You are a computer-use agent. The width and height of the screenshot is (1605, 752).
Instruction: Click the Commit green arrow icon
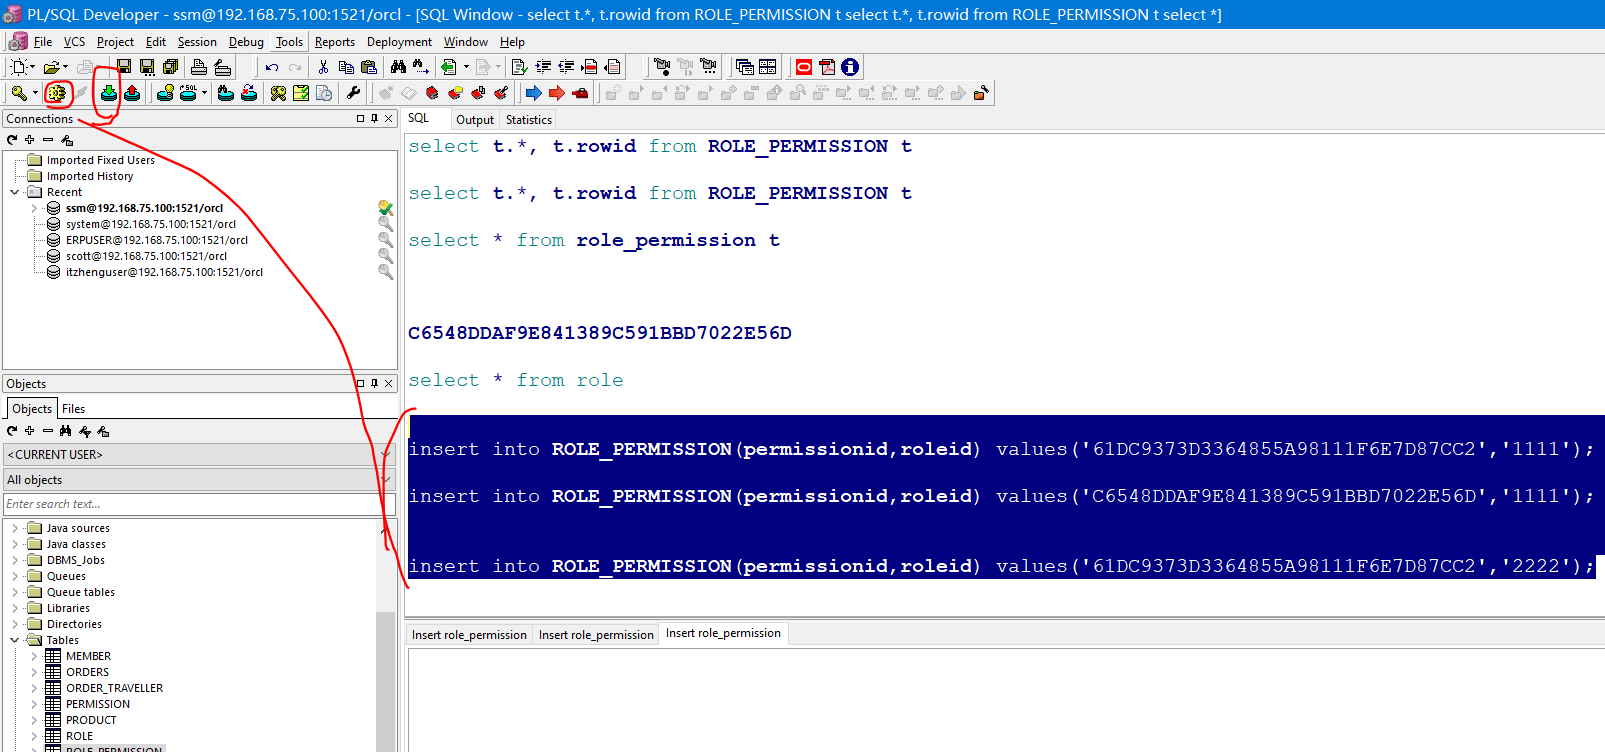point(109,93)
